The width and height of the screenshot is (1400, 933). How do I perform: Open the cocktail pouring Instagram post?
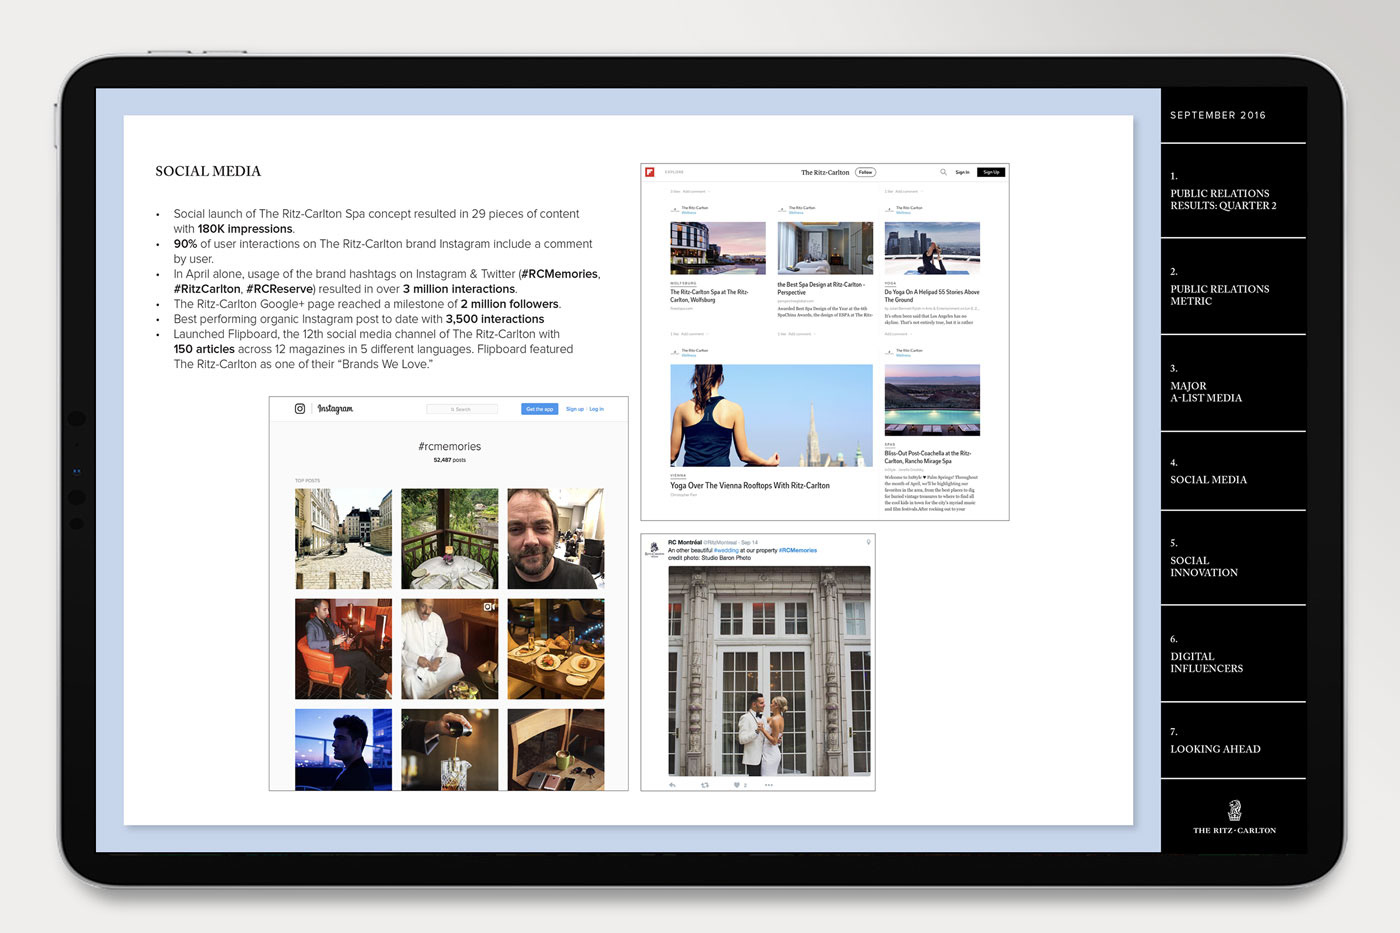449,750
